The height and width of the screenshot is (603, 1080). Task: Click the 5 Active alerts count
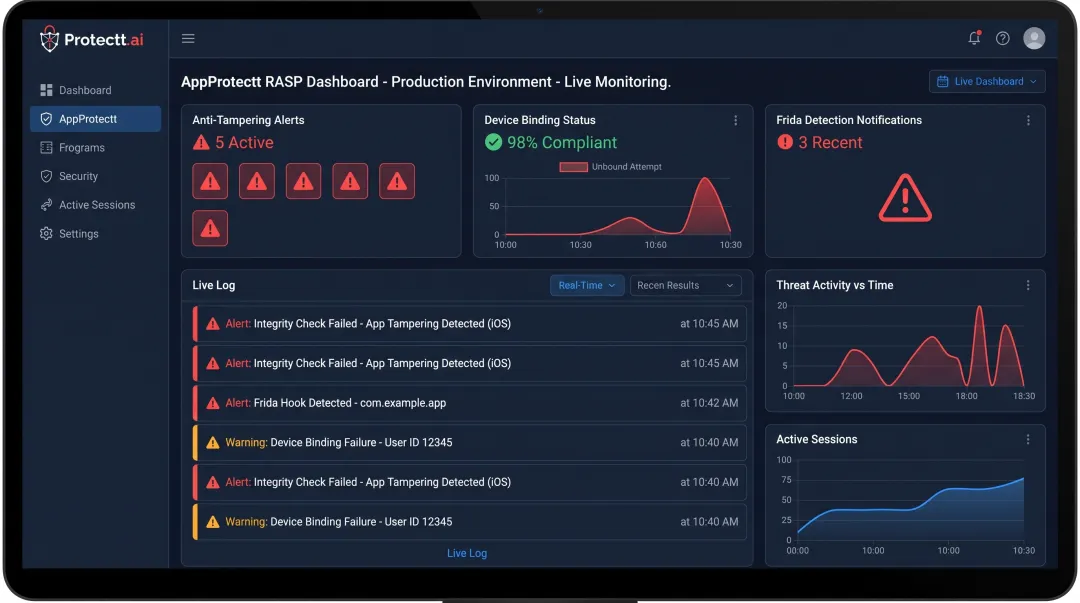click(x=244, y=143)
